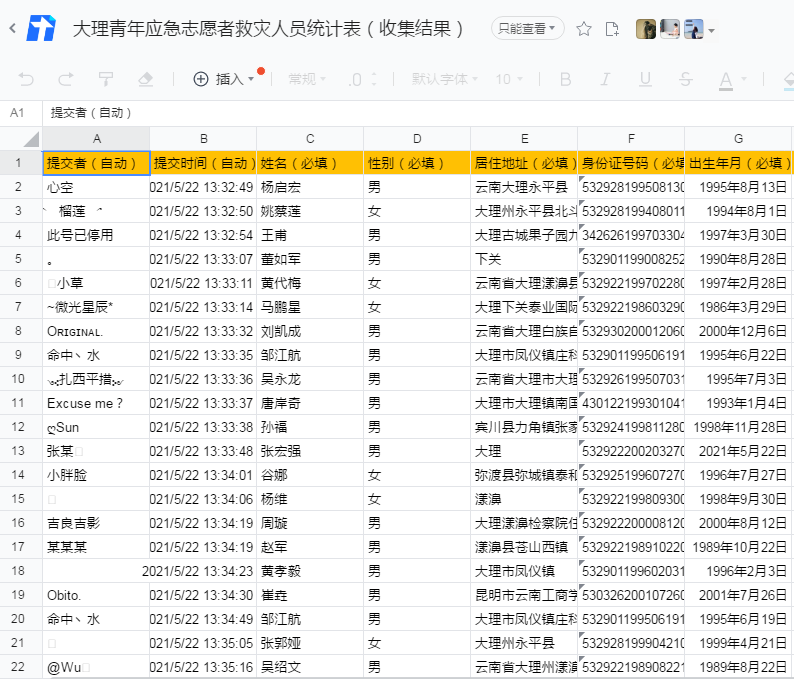Image resolution: width=794 pixels, height=679 pixels.
Task: Toggle italic text style
Action: (x=605, y=79)
